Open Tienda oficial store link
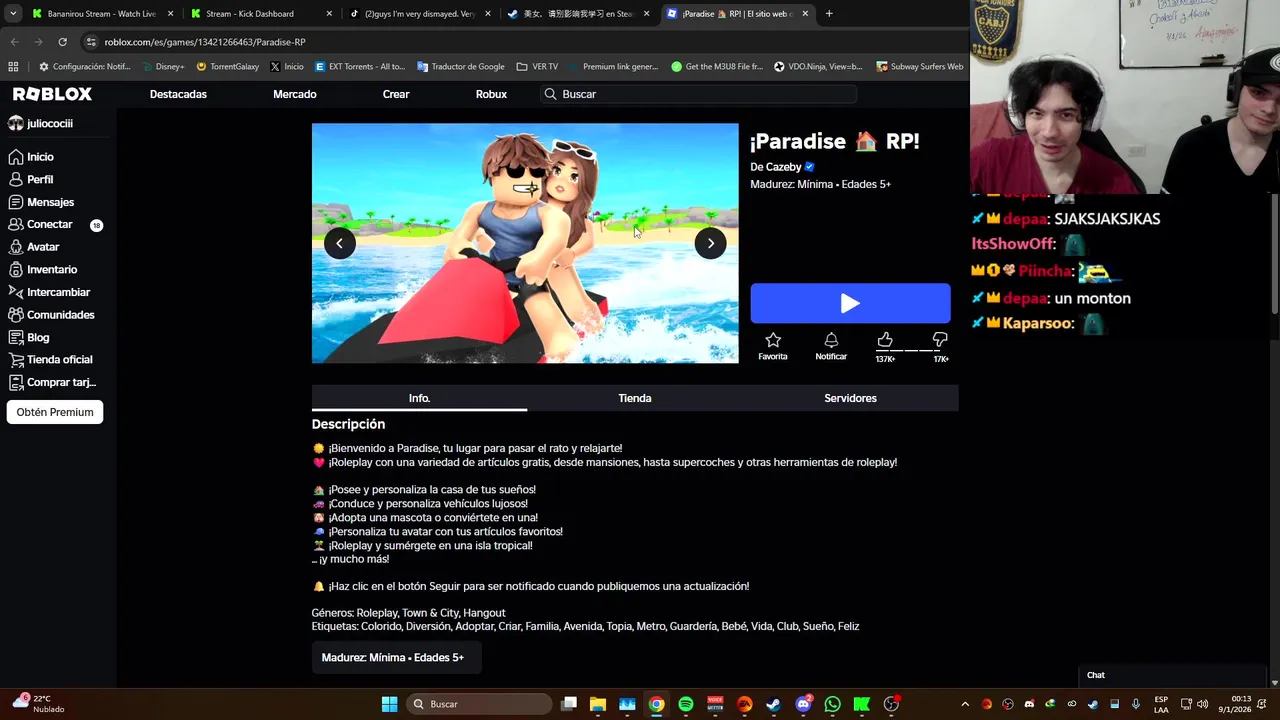This screenshot has width=1280, height=720. click(59, 360)
